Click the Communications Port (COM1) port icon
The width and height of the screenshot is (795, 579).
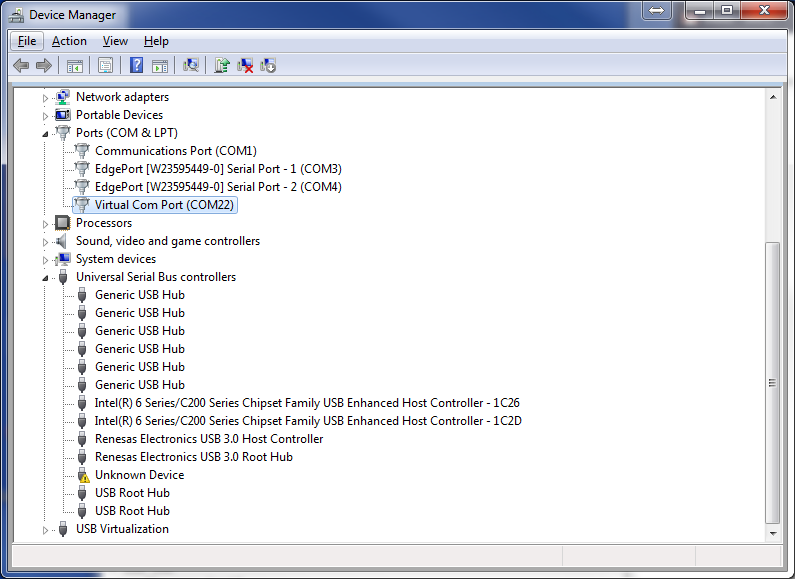coord(82,151)
